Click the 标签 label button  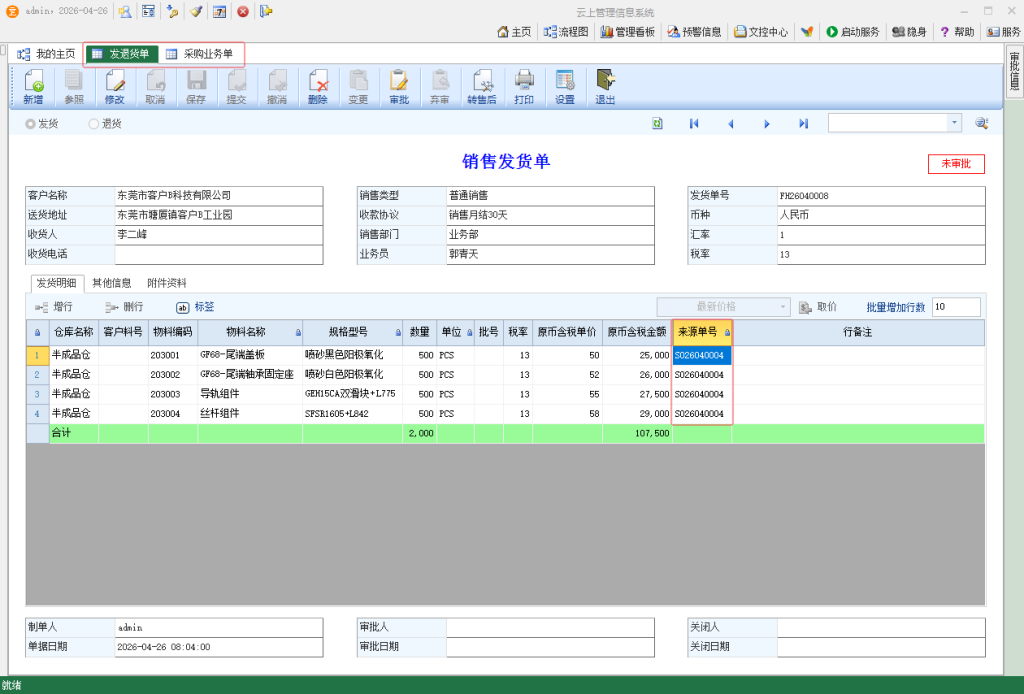tap(196, 307)
